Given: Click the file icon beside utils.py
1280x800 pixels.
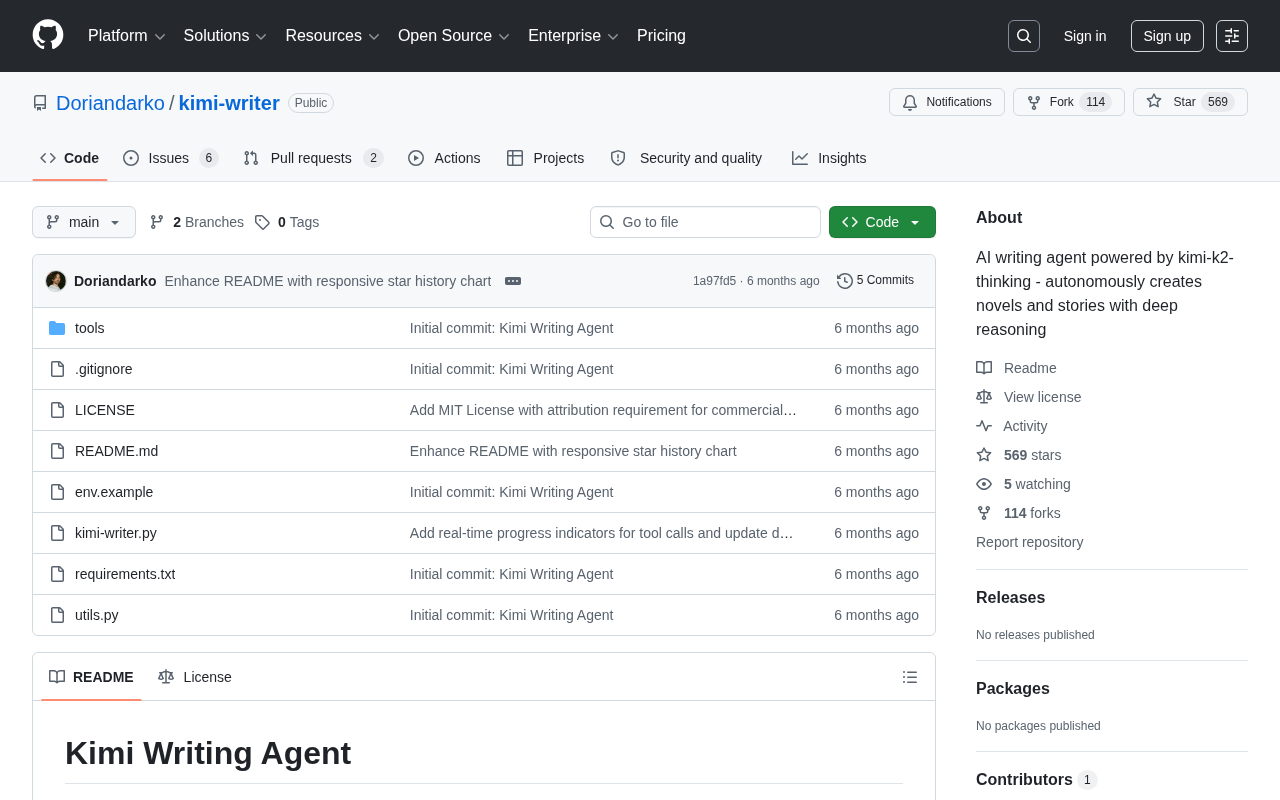Looking at the screenshot, I should coord(57,615).
